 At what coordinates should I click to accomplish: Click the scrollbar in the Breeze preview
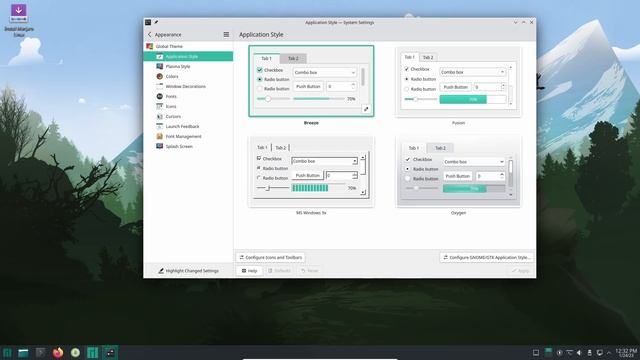tap(363, 77)
